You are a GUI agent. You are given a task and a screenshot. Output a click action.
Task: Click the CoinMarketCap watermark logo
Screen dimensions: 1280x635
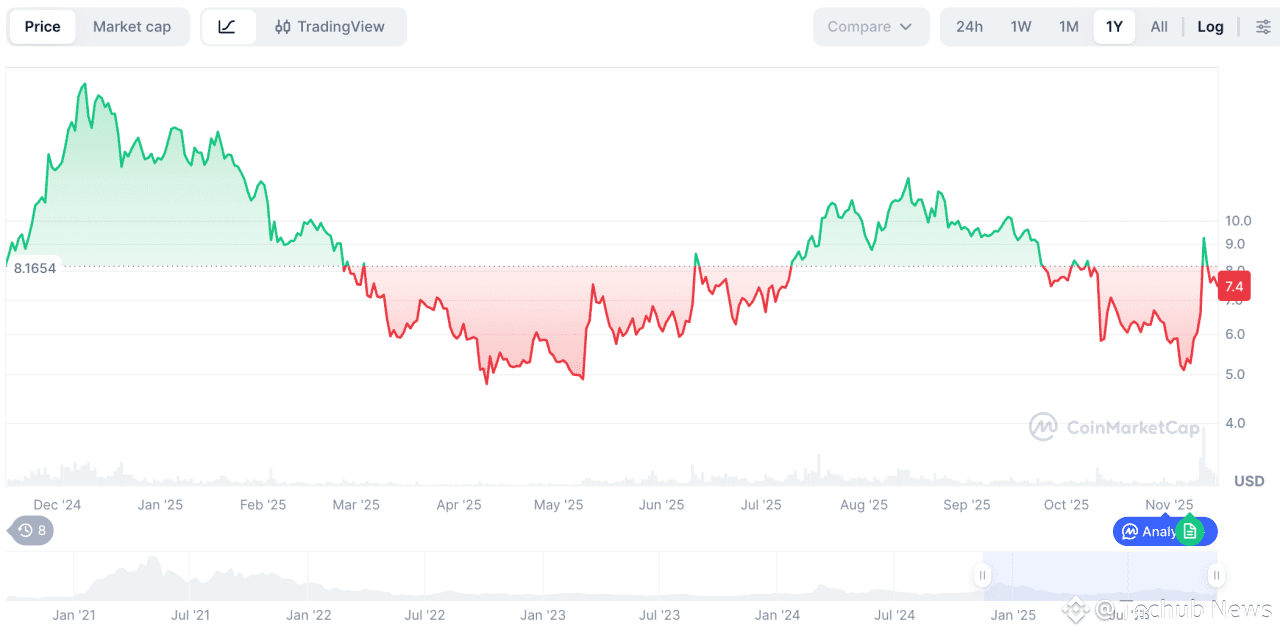coord(1044,427)
